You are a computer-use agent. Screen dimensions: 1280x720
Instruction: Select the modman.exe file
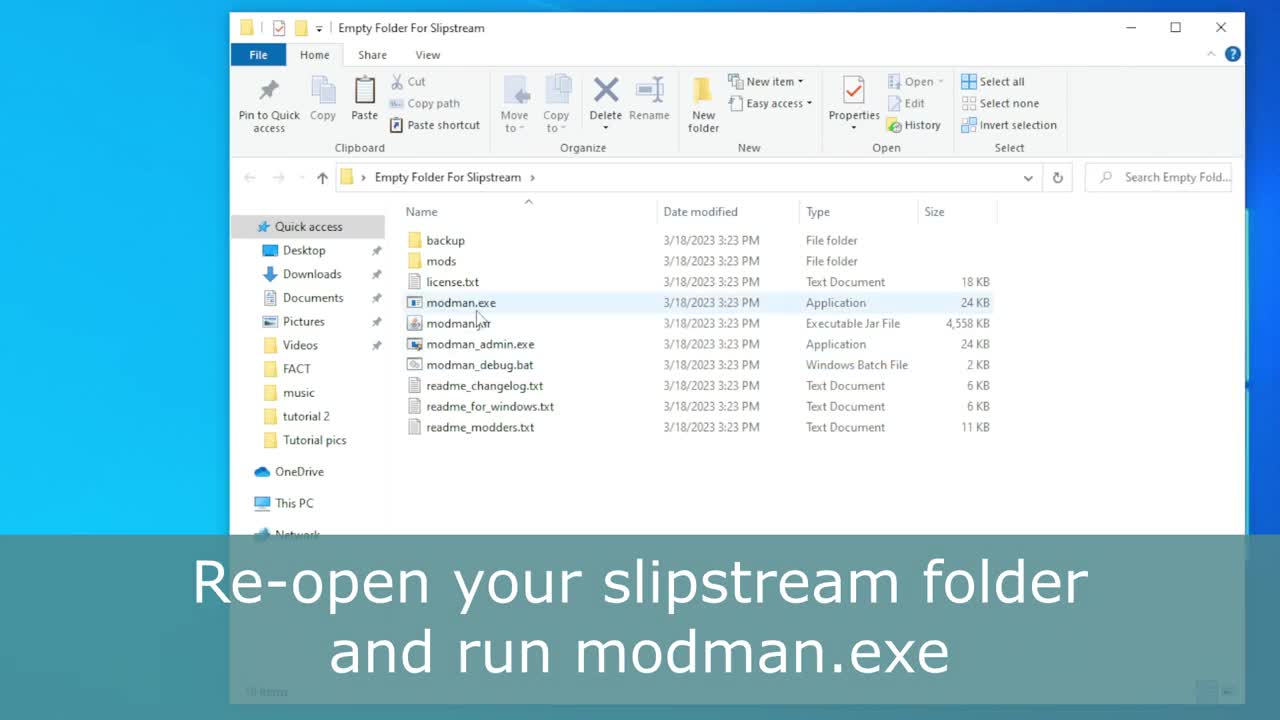point(460,303)
